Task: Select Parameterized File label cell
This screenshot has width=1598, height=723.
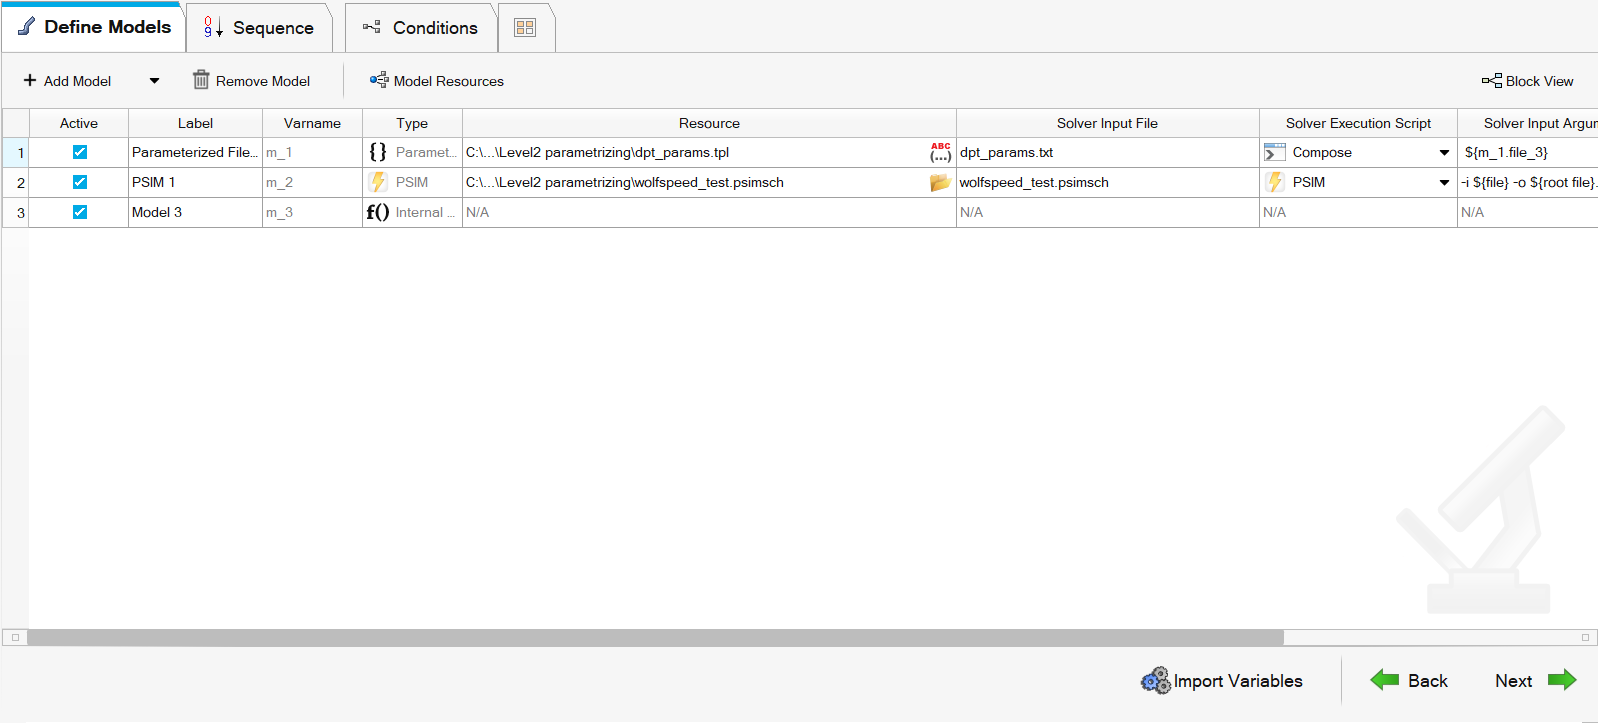Action: pyautogui.click(x=195, y=152)
